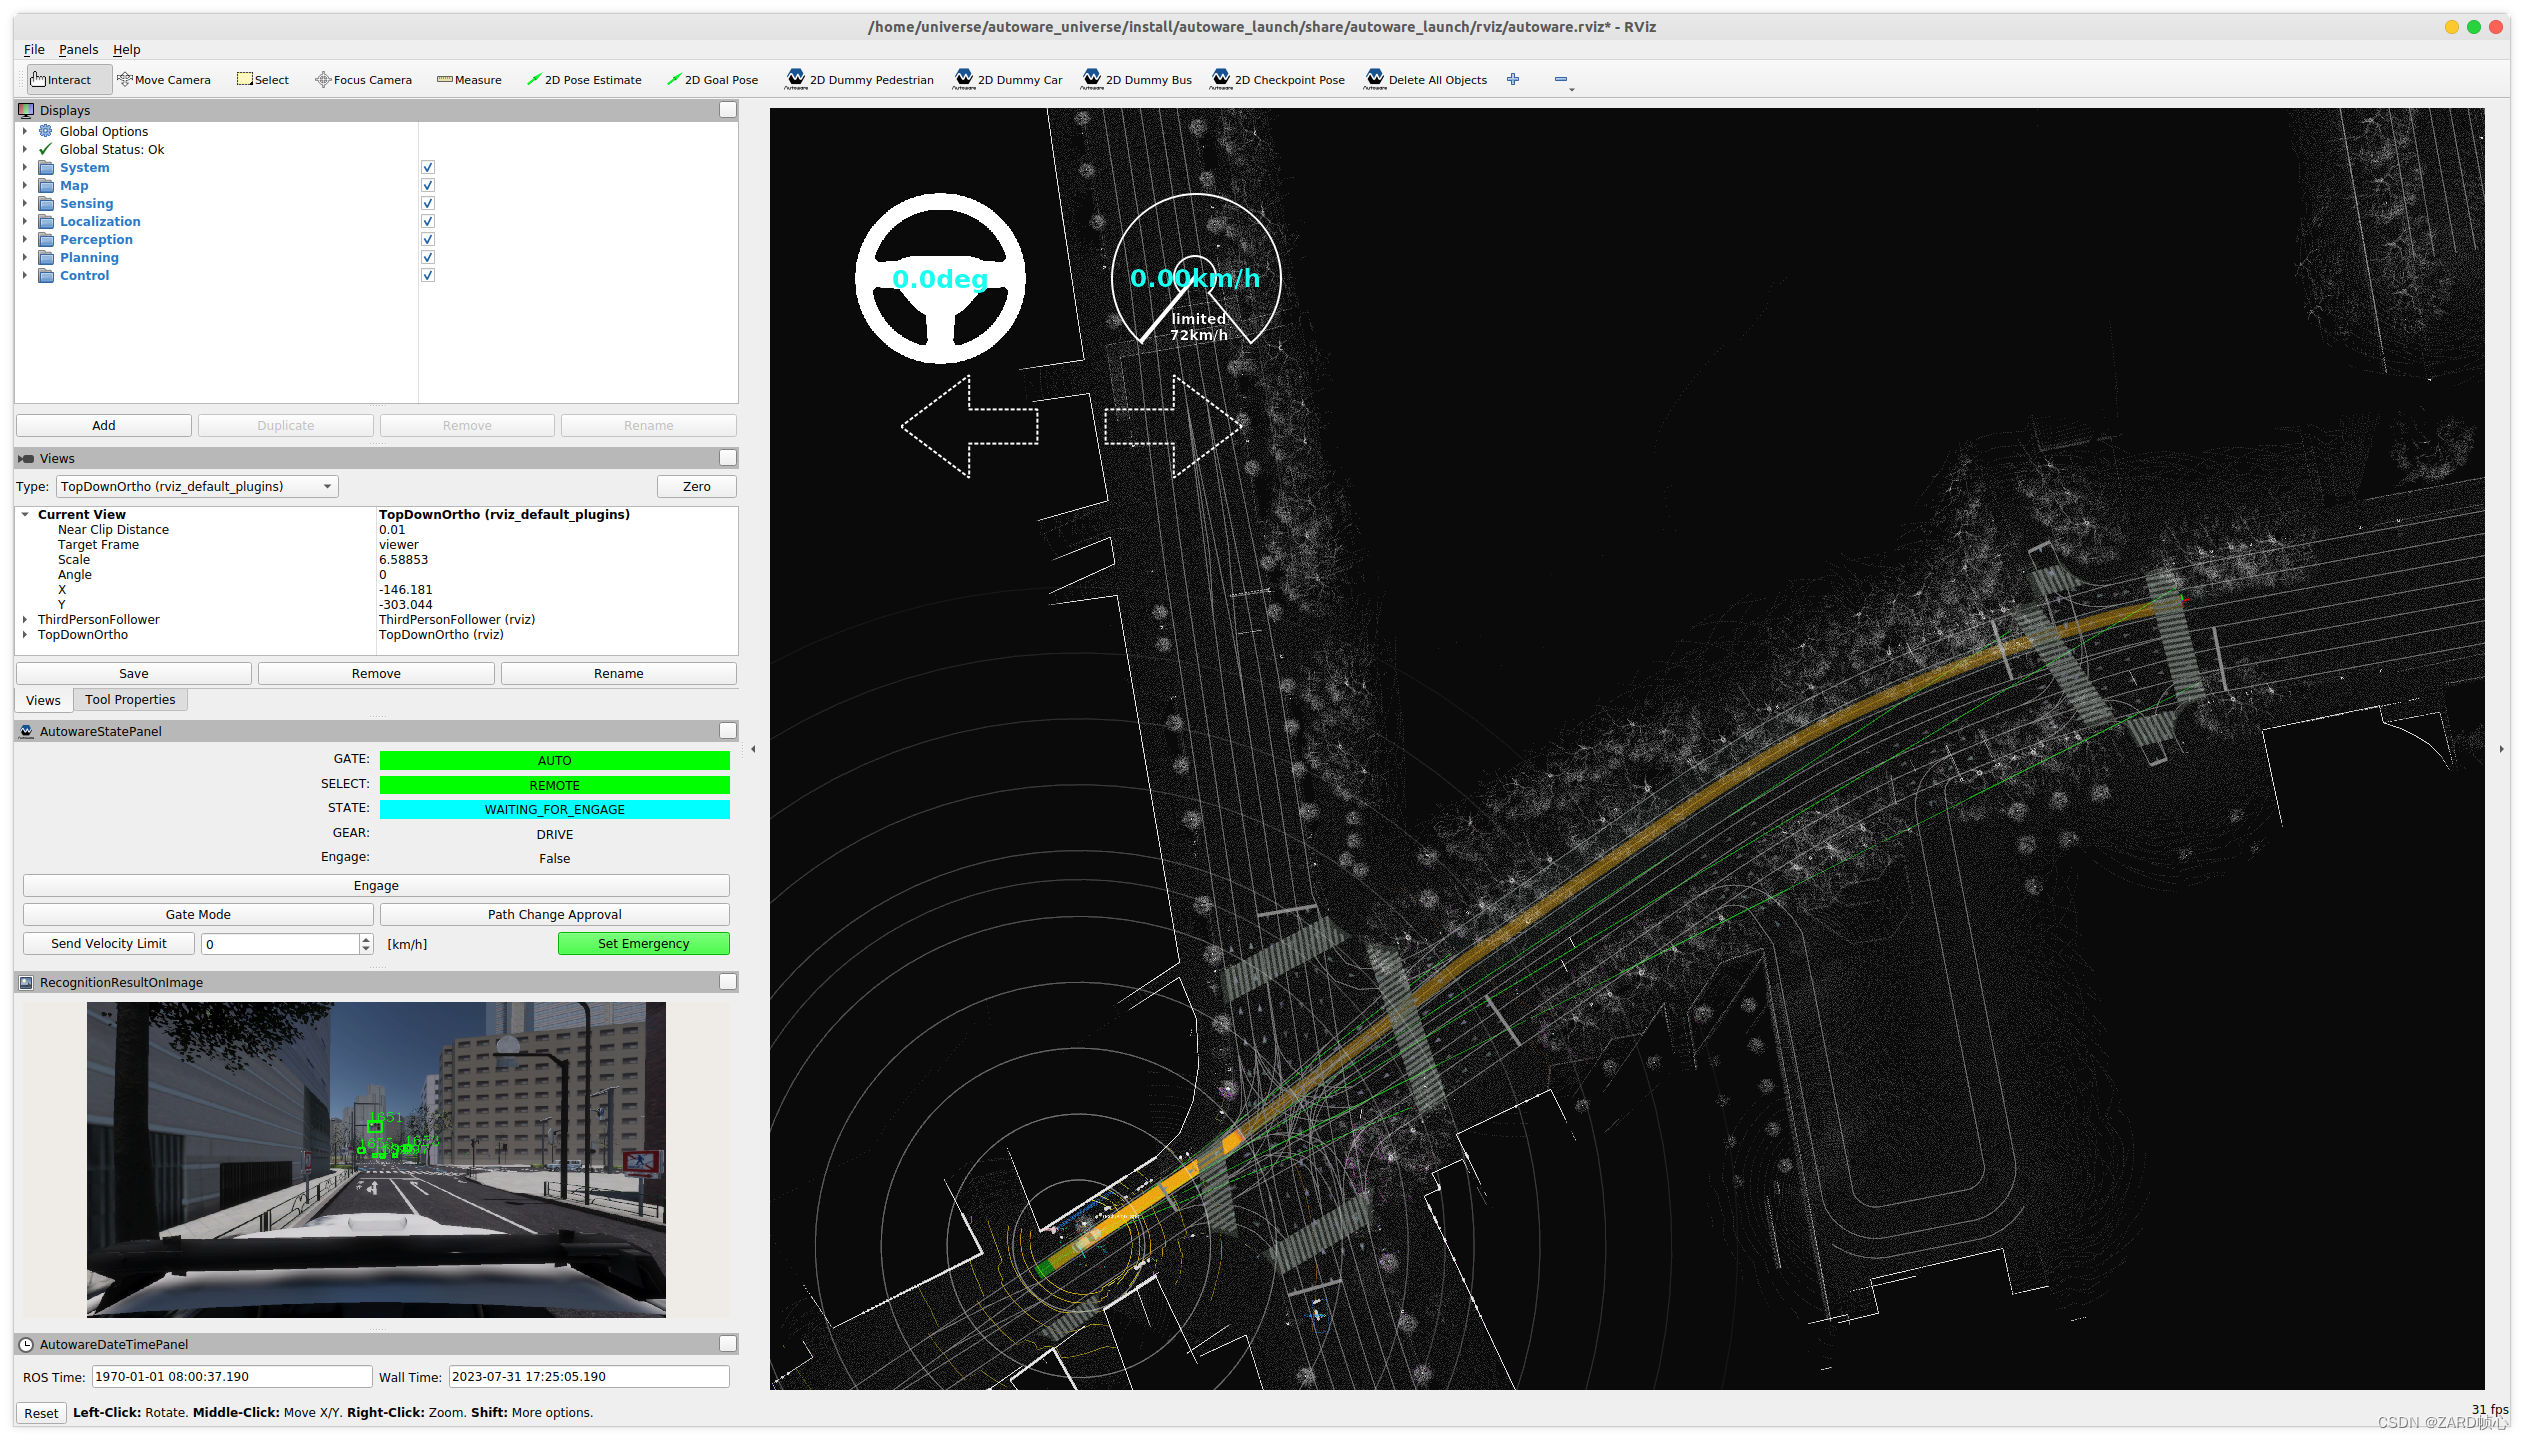Click the Focus Camera tool icon
Viewport: 2524px width, 1440px height.
click(319, 78)
